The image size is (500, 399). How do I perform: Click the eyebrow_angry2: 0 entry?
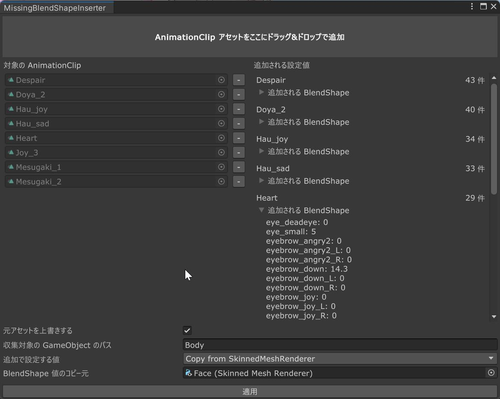[x=304, y=241]
